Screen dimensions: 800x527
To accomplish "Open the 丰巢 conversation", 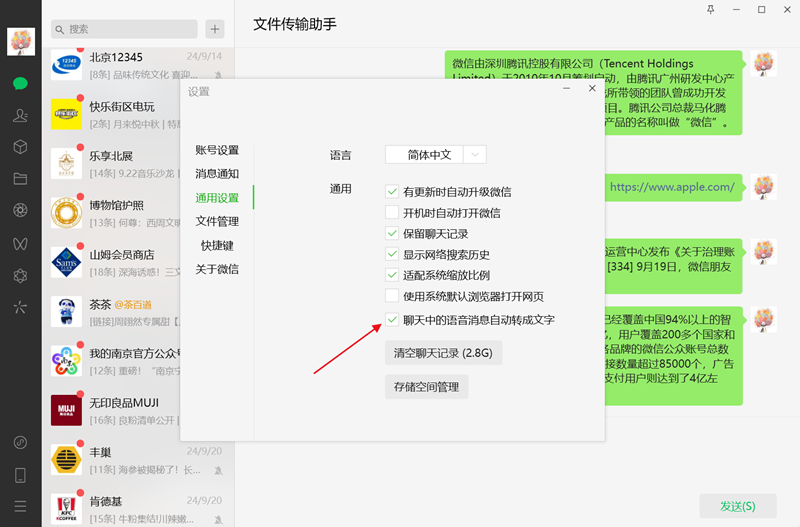I will pos(138,461).
